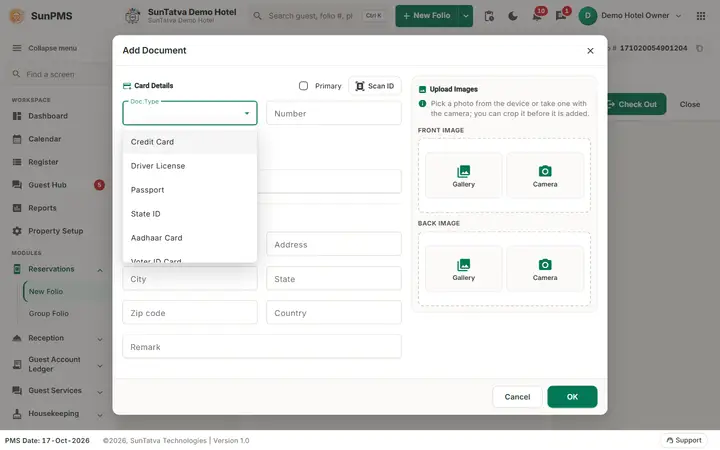Select Credit Card from the list
This screenshot has width=720, height=450.
click(x=190, y=142)
